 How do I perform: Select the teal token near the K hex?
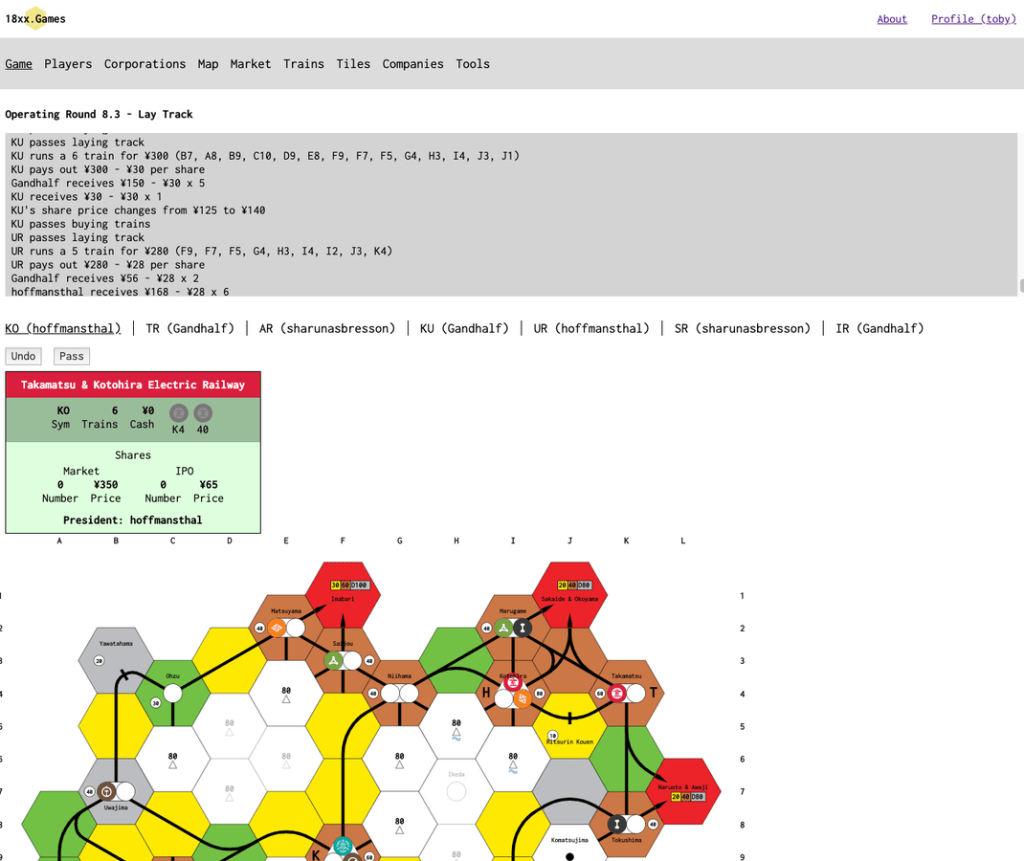[343, 844]
